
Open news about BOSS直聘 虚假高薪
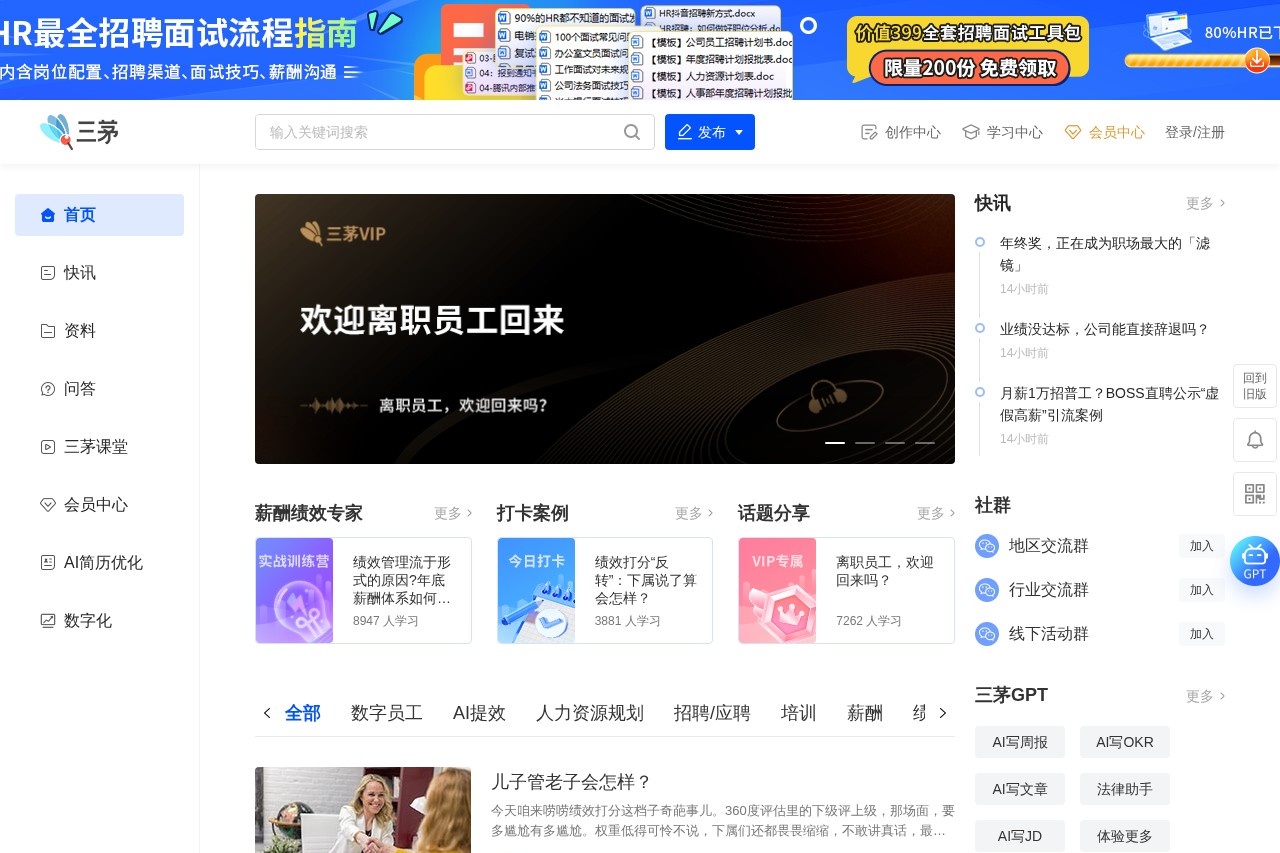1109,404
